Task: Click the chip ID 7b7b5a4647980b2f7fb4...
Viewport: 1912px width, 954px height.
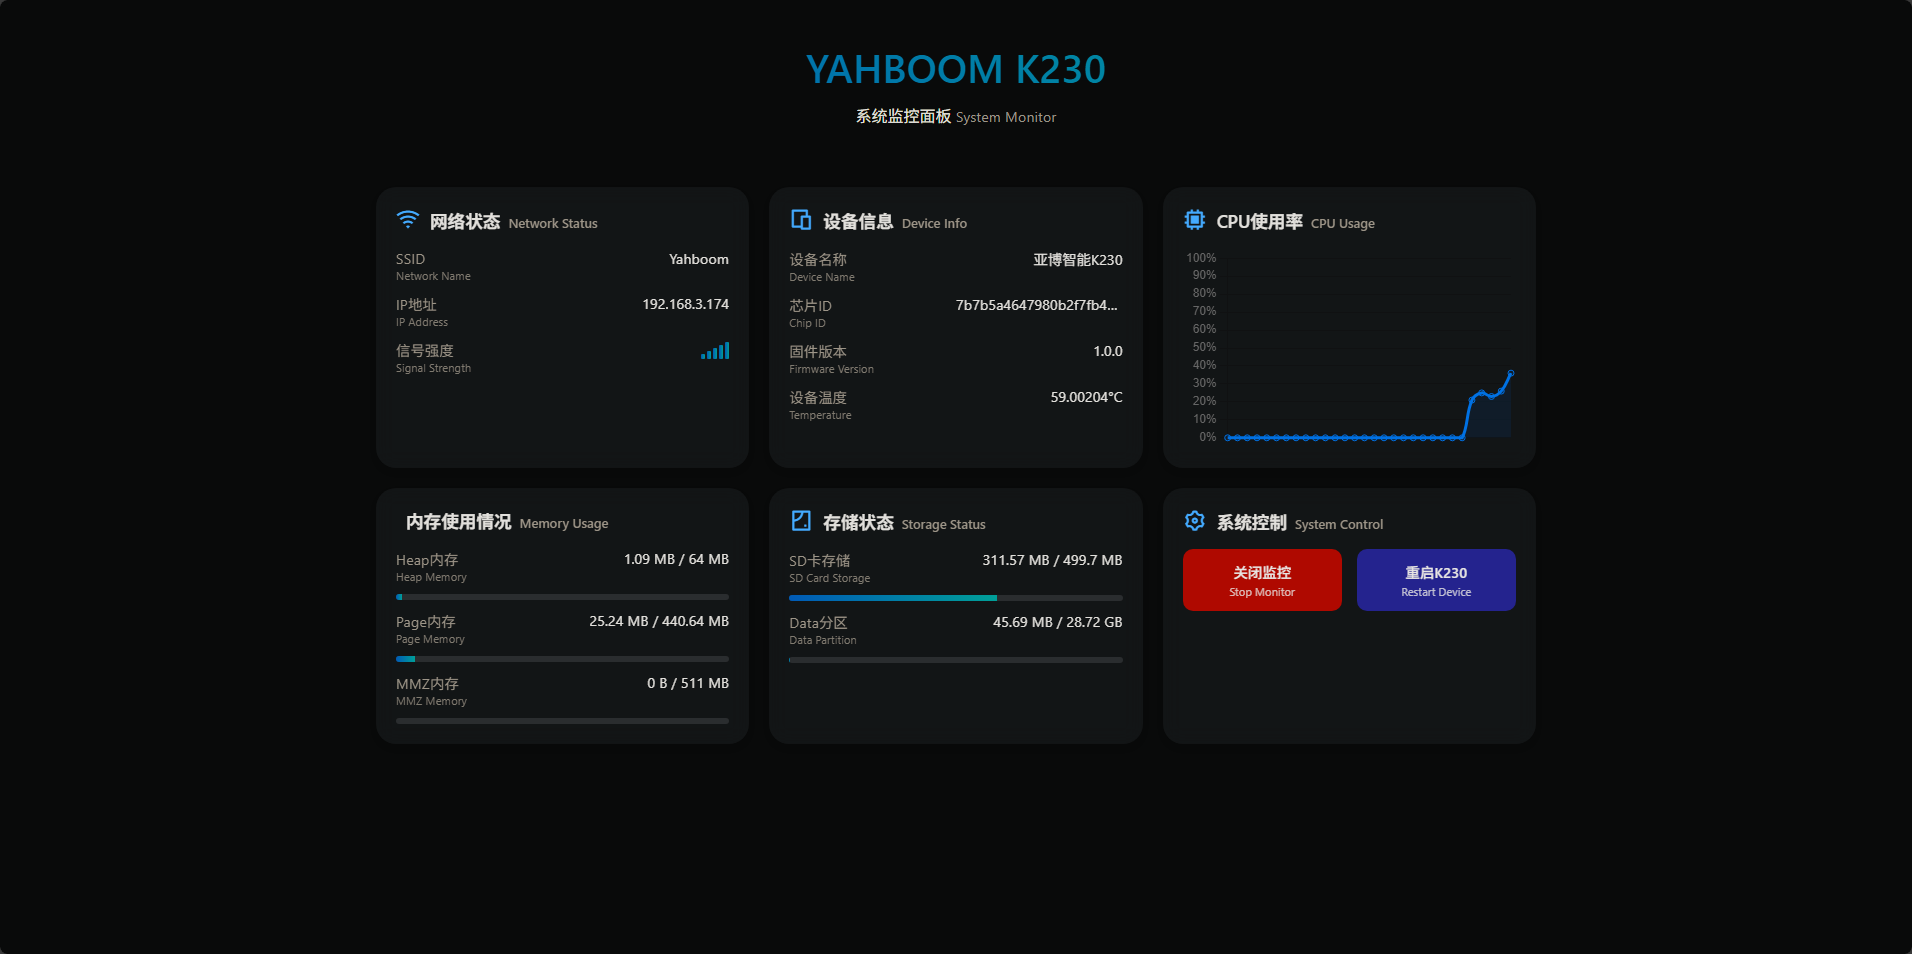Action: point(1037,305)
